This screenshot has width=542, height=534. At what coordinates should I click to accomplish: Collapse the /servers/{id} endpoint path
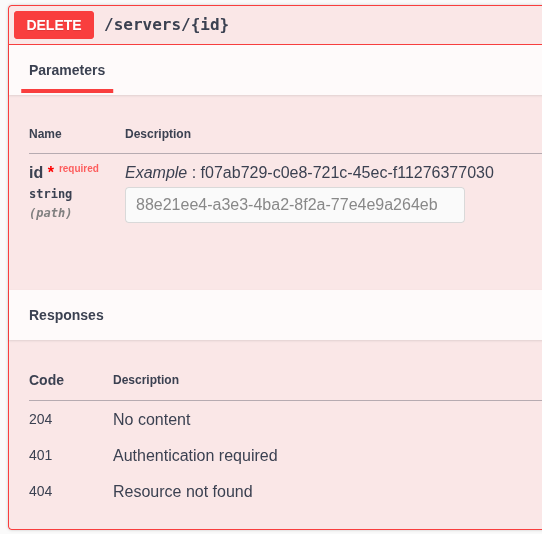[166, 25]
